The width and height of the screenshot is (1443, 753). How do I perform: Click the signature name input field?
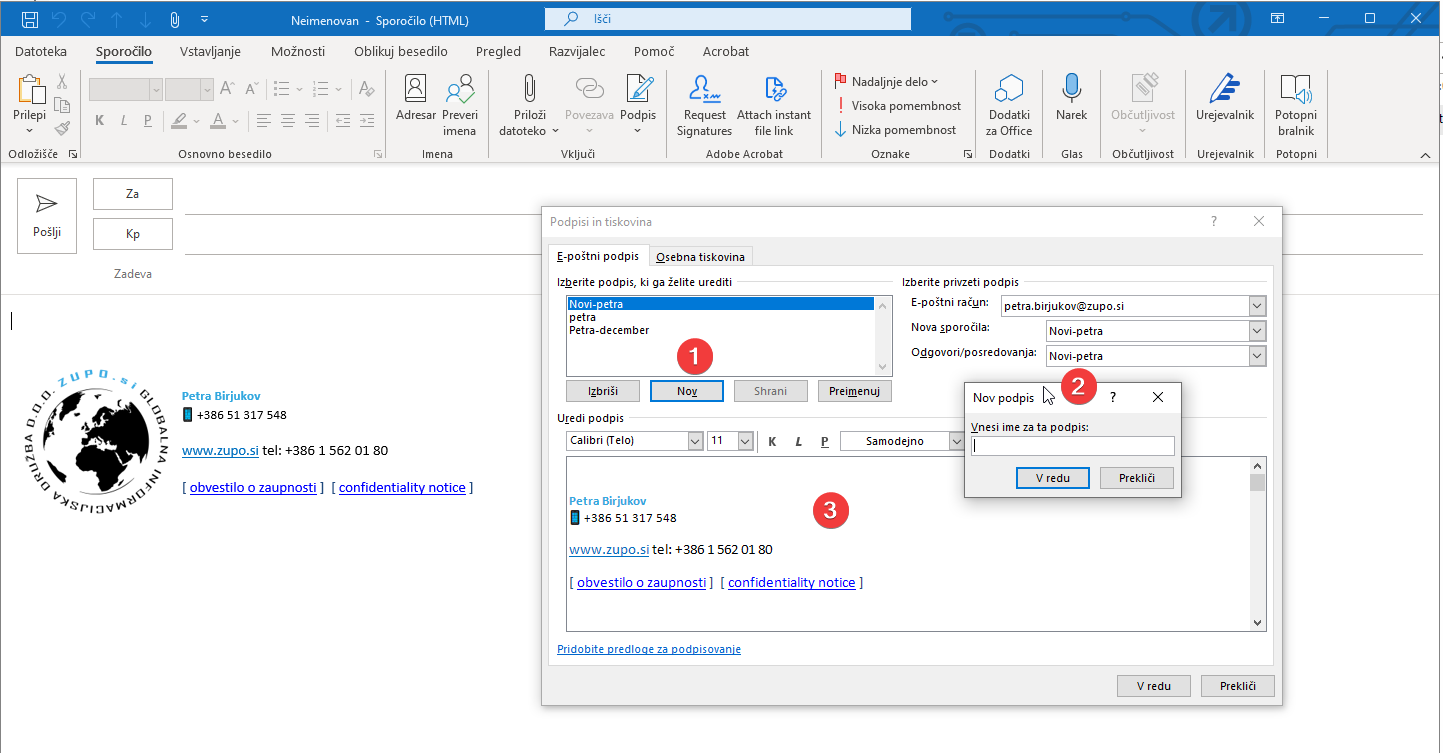1073,447
